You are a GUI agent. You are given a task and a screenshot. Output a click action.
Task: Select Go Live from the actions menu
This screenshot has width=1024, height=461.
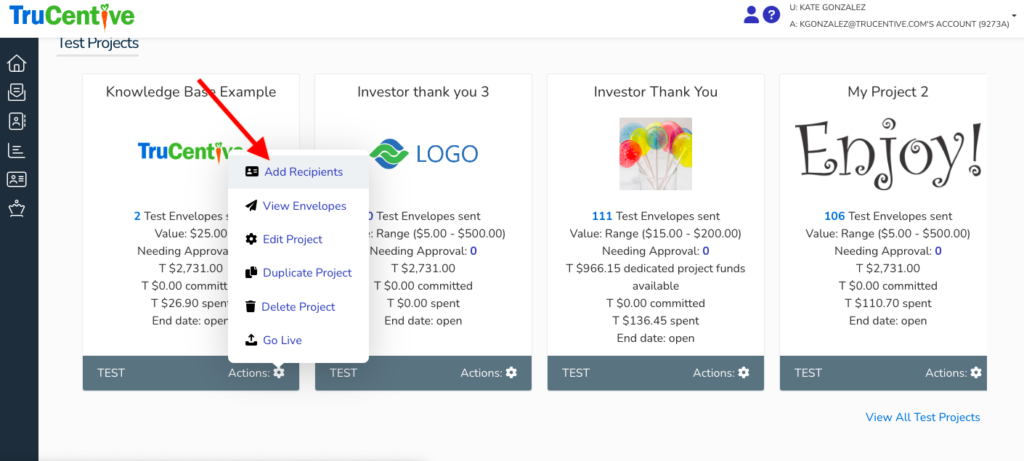tap(282, 341)
